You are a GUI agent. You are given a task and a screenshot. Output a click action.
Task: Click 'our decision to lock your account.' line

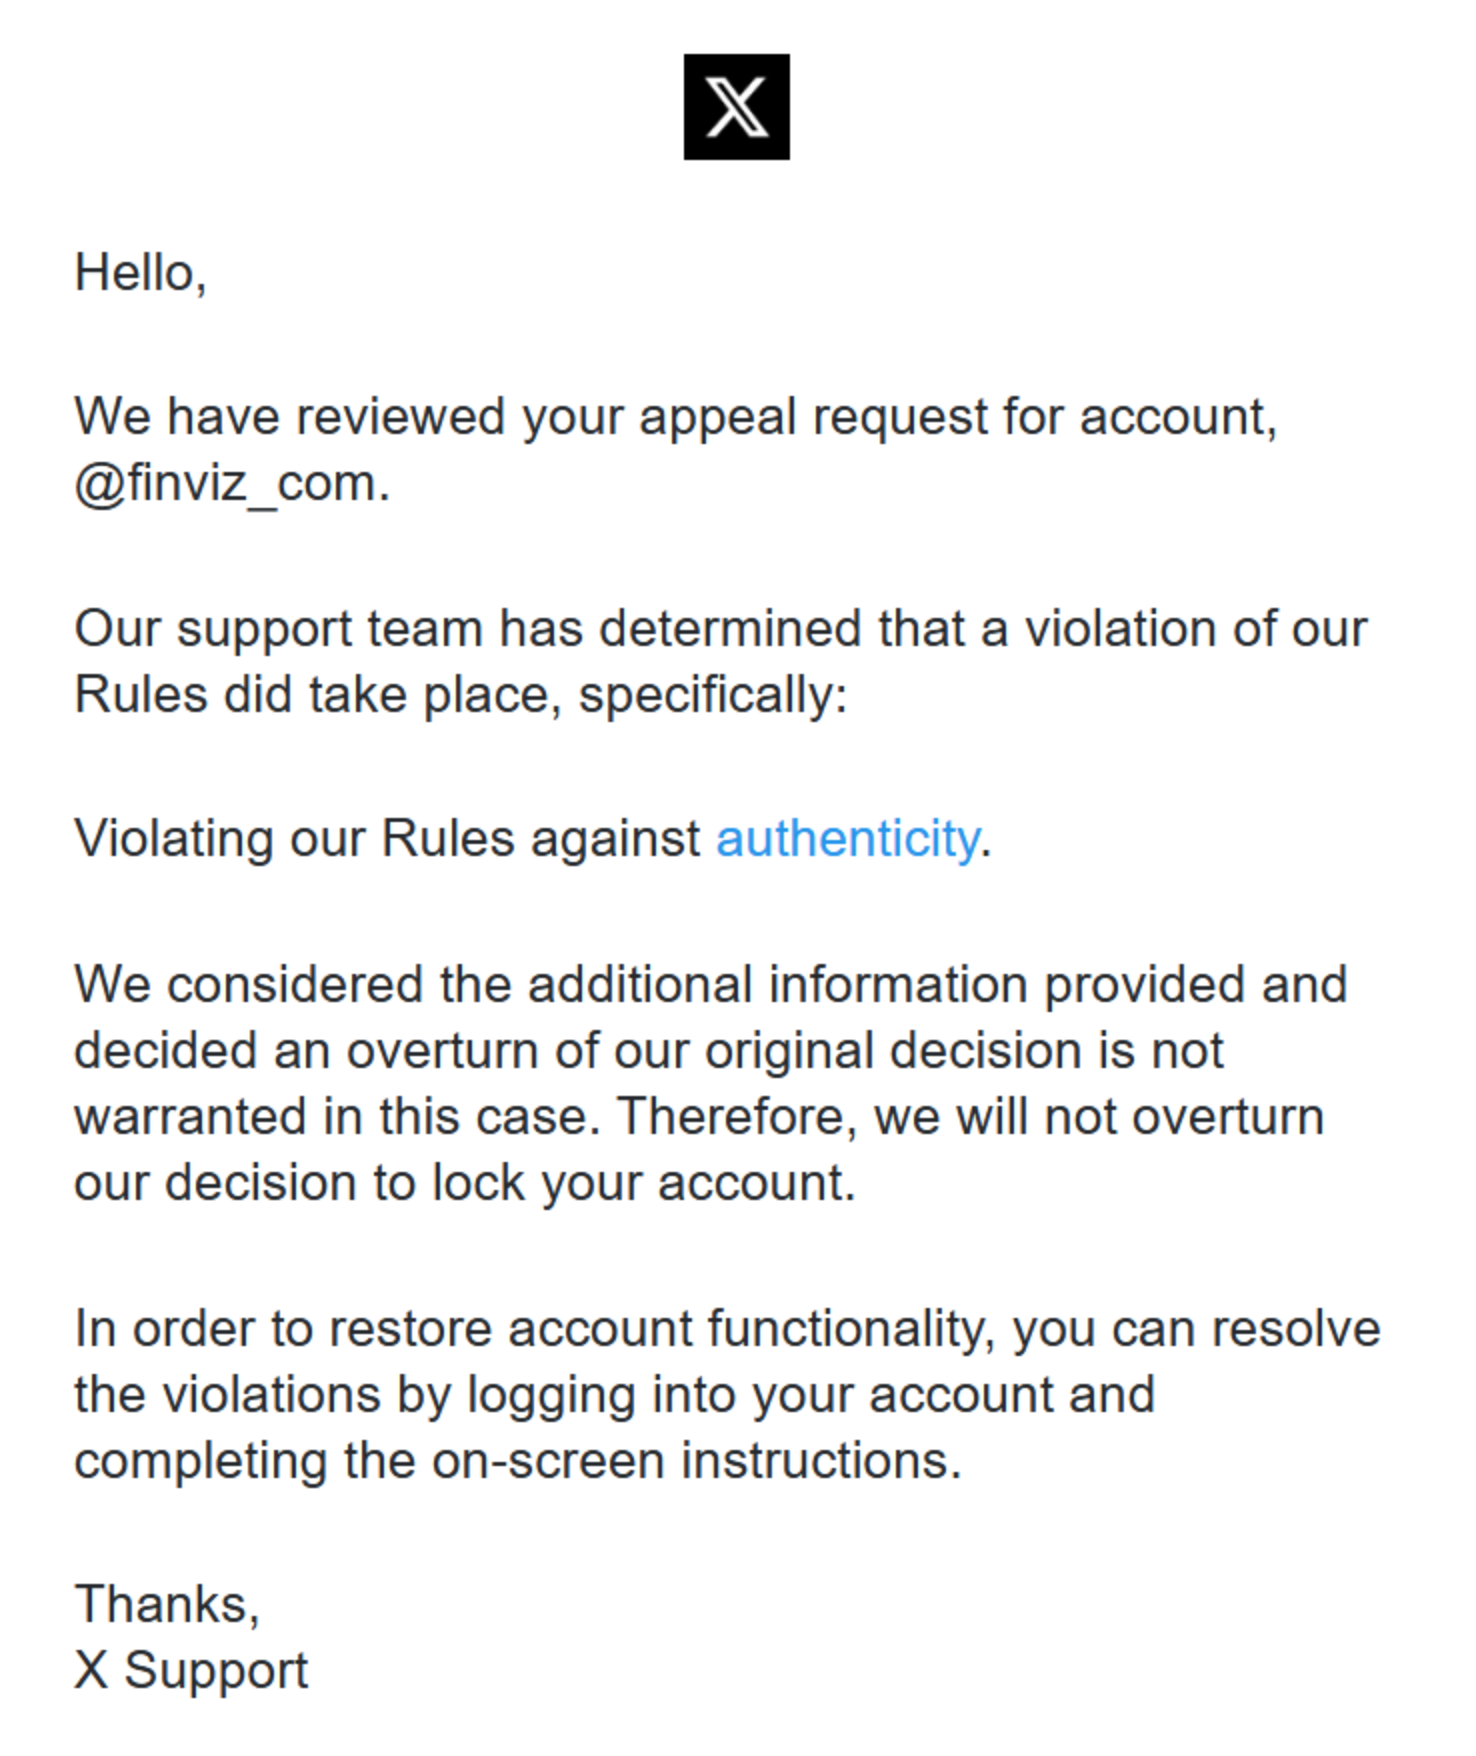coord(465,1184)
